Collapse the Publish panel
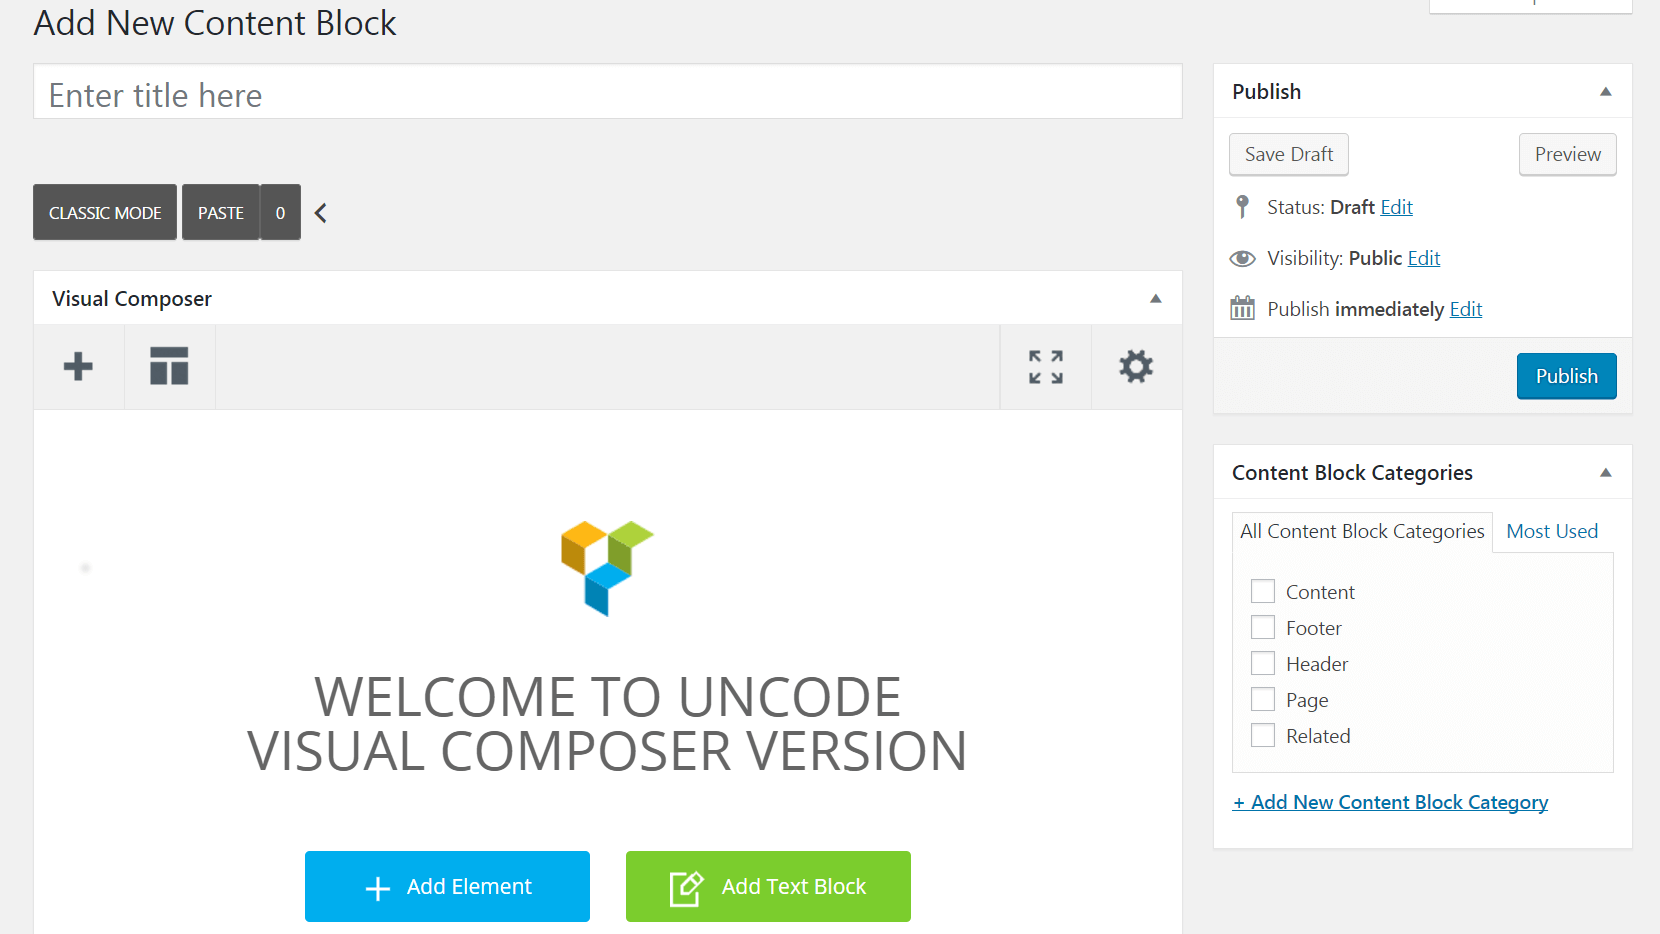This screenshot has height=934, width=1660. tap(1606, 91)
